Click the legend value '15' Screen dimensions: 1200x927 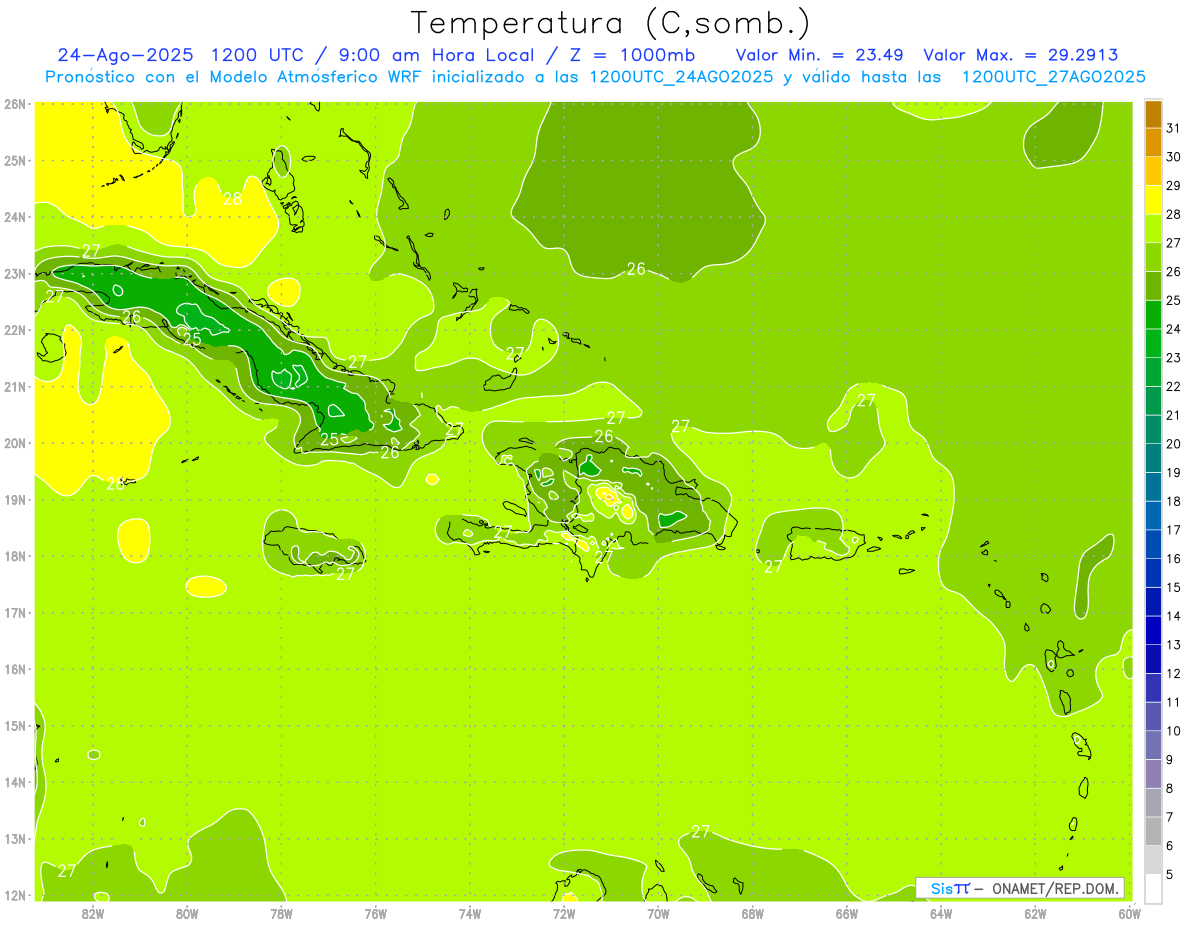1174,587
